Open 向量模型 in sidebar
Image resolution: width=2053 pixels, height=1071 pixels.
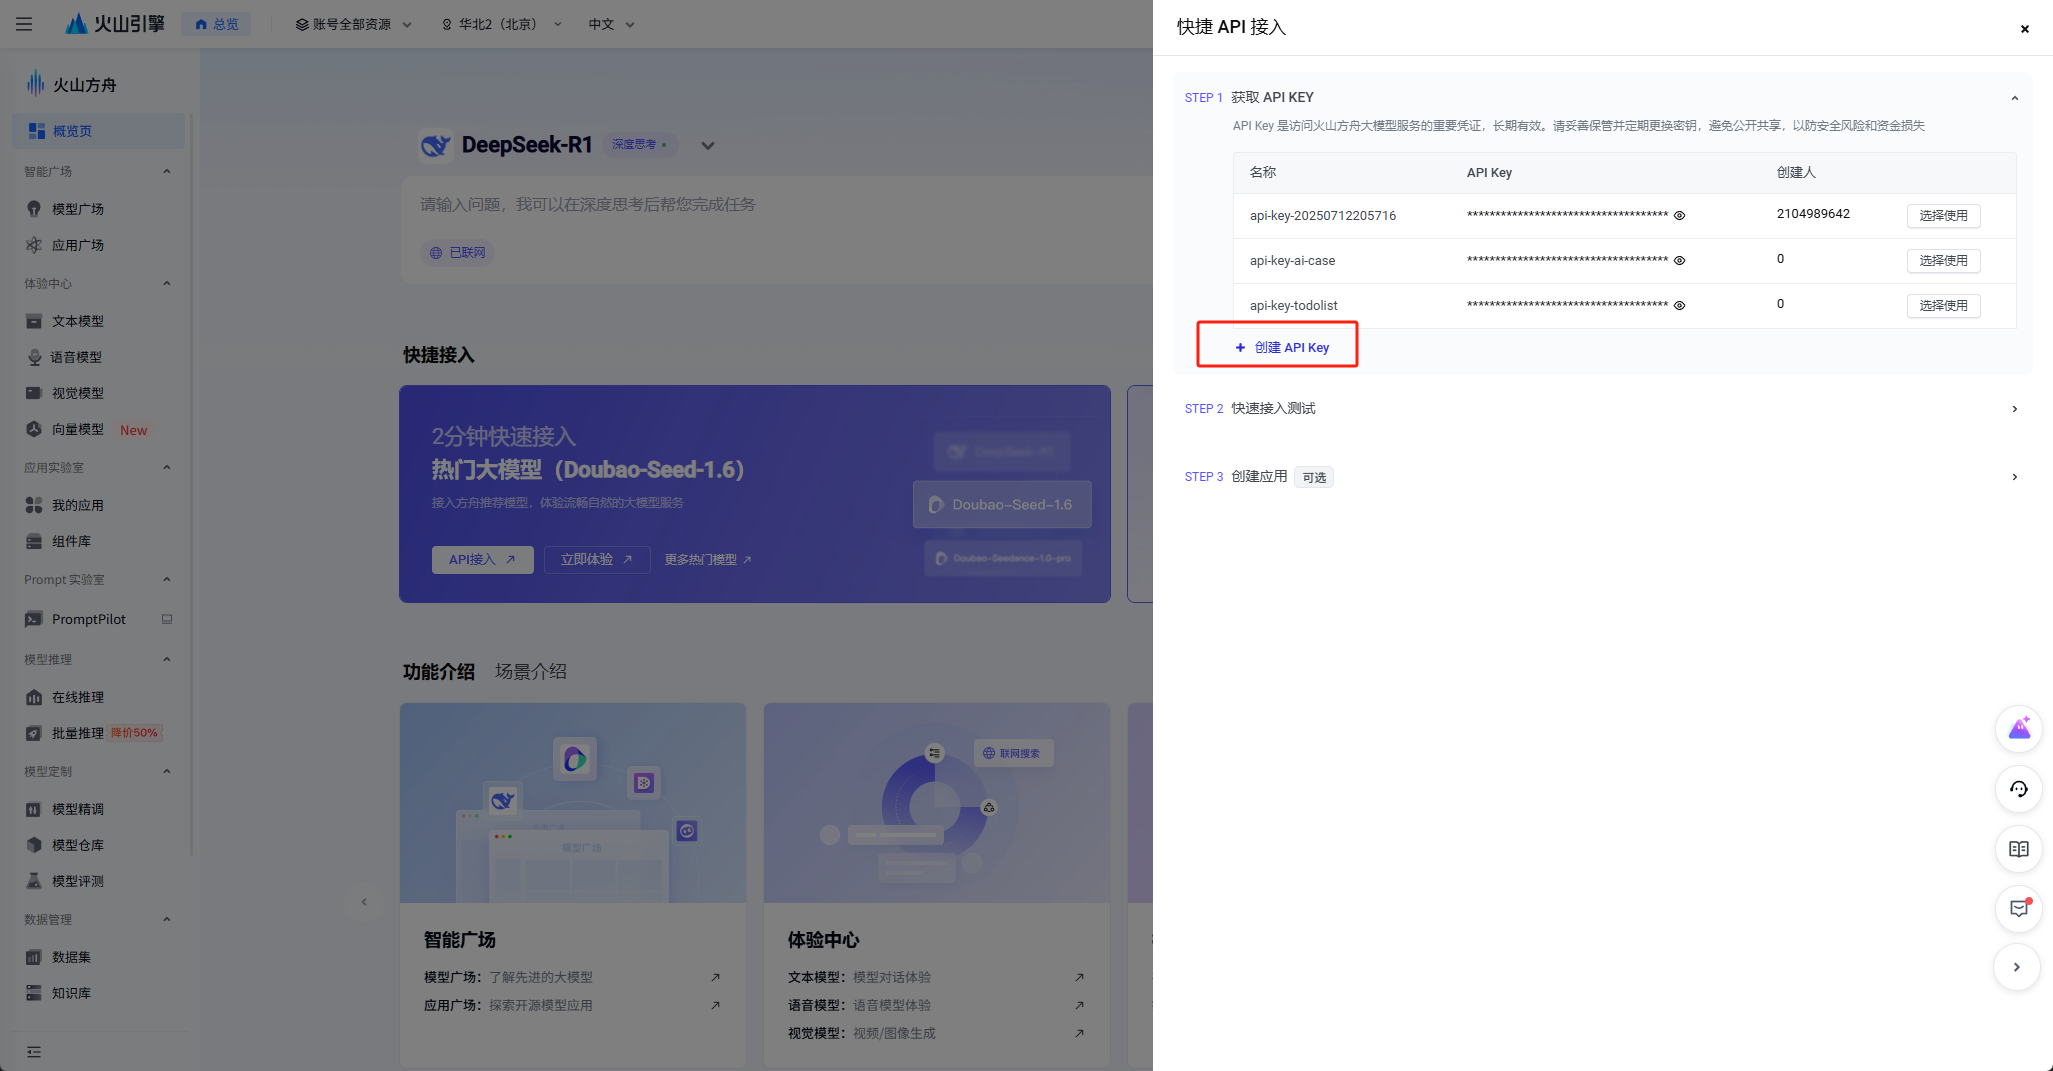click(78, 429)
